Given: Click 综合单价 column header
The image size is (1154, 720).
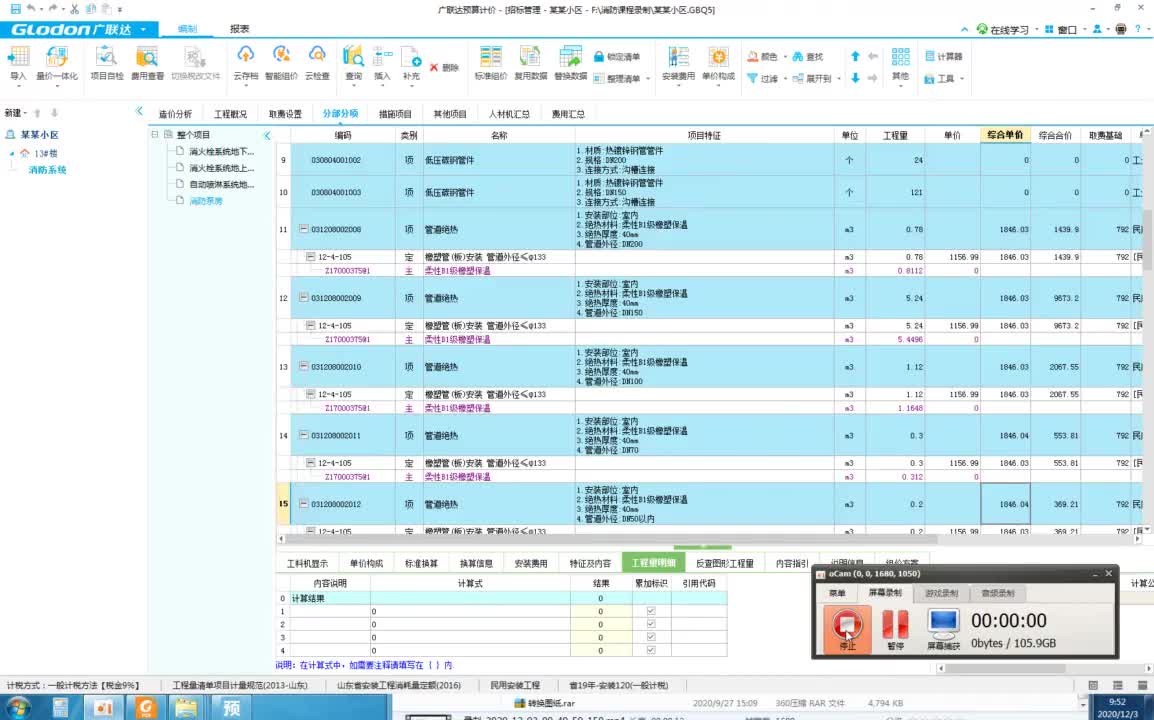Looking at the screenshot, I should tap(1005, 135).
